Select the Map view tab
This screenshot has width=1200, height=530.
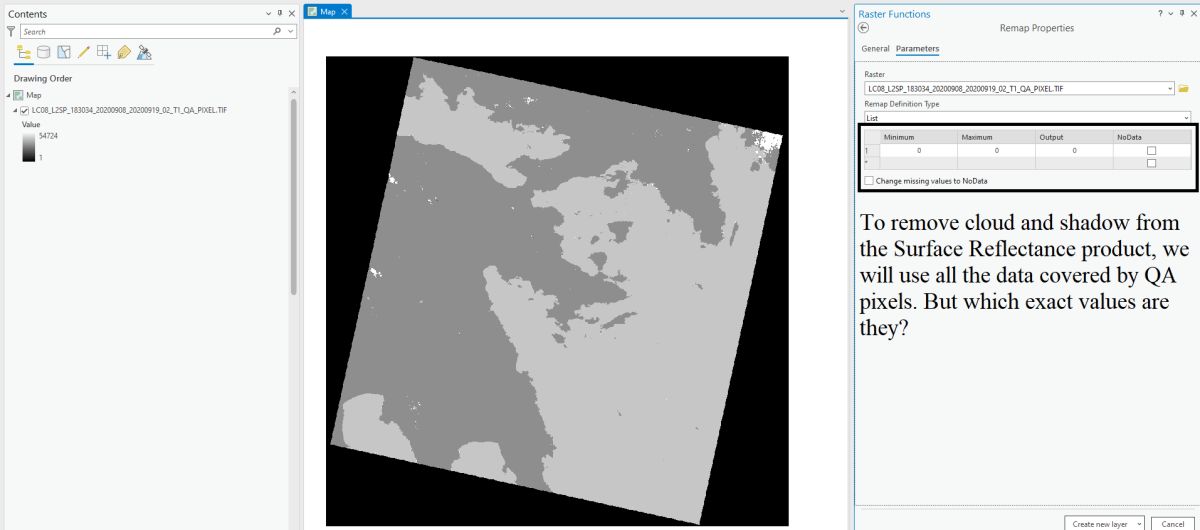point(328,12)
